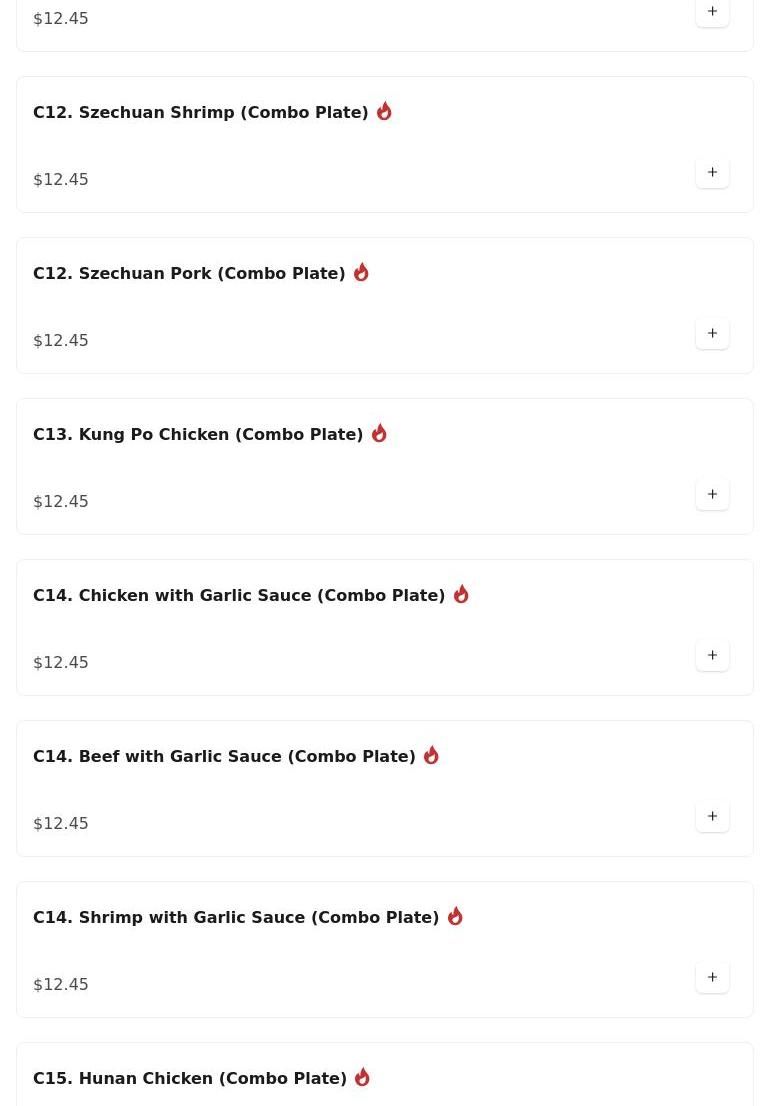Select the C14. Beef with Garlic Sauce title

click(x=224, y=757)
